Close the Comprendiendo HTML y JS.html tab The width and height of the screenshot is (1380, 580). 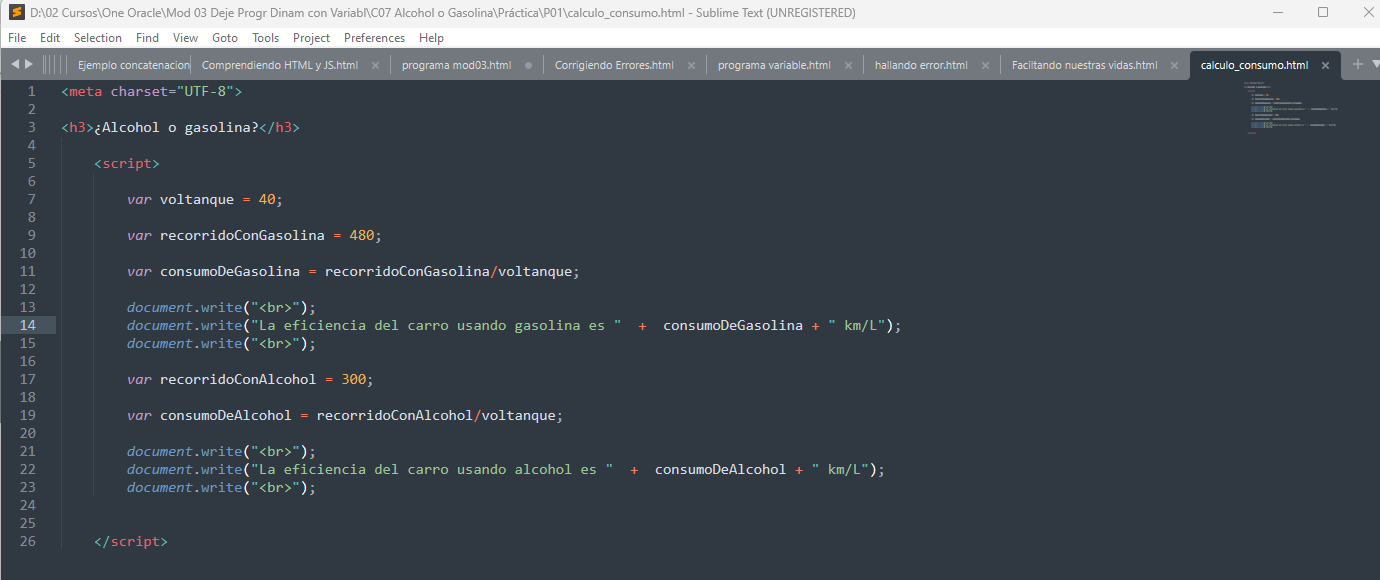tap(375, 65)
